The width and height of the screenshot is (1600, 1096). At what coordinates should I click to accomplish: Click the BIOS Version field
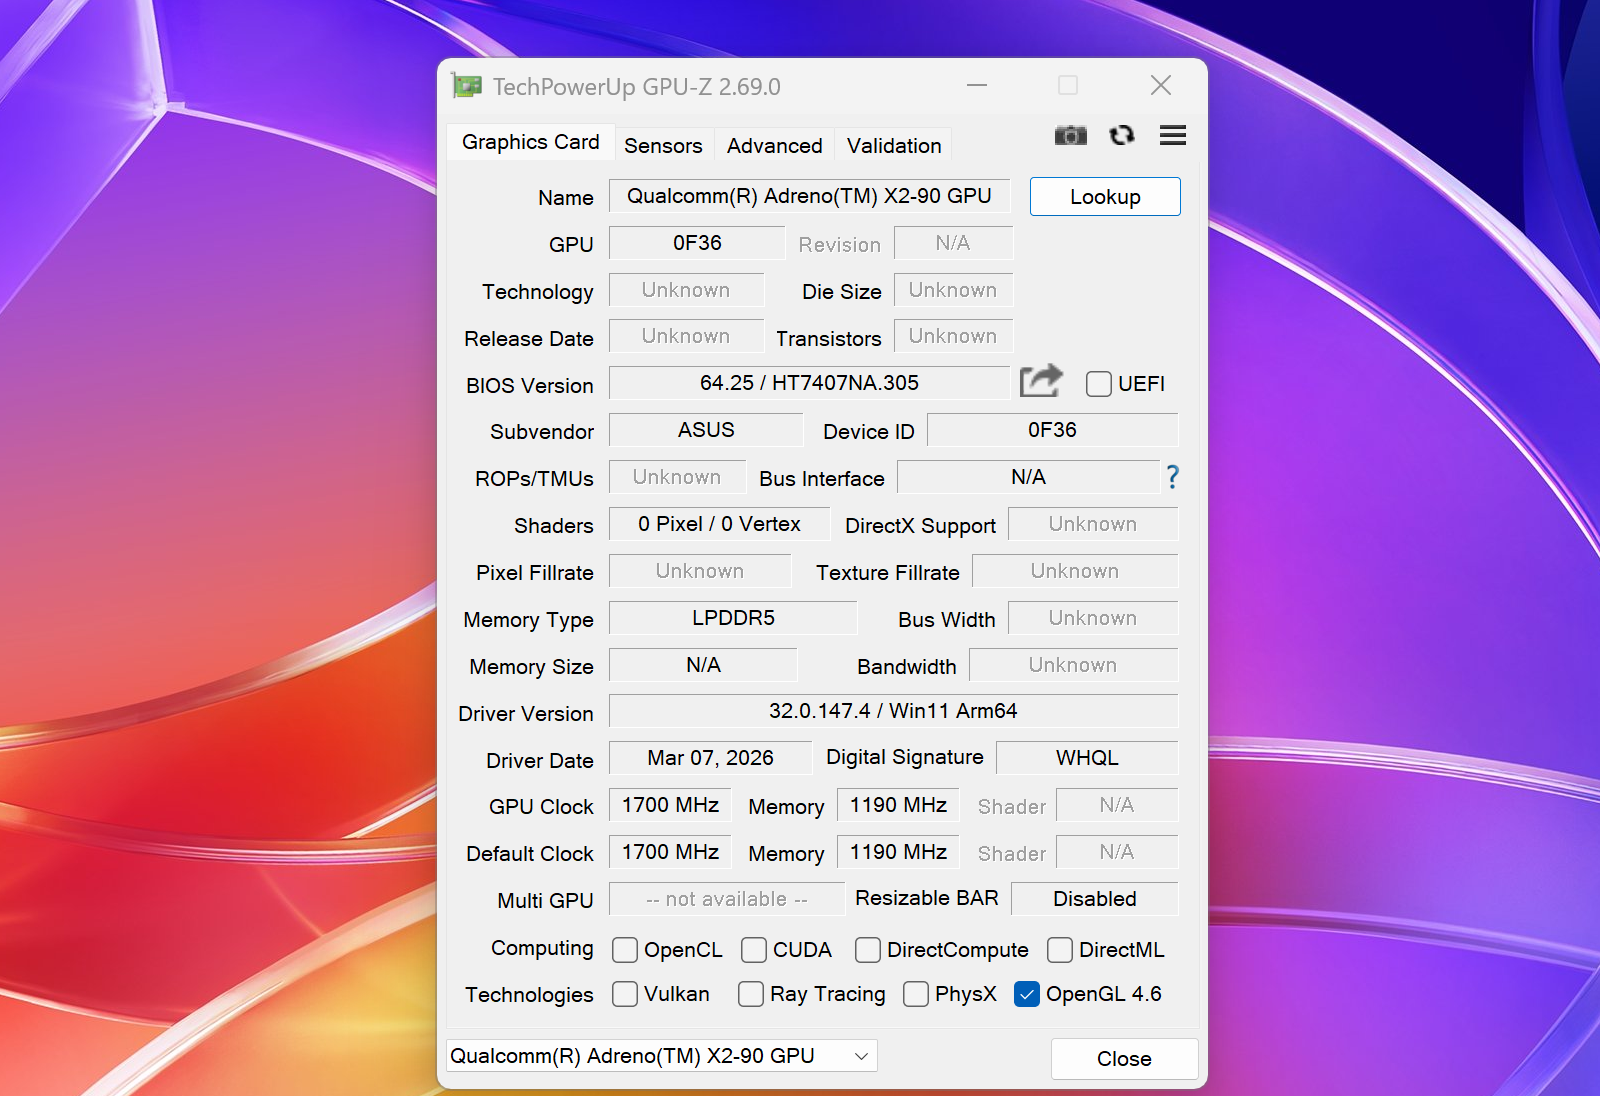point(809,383)
